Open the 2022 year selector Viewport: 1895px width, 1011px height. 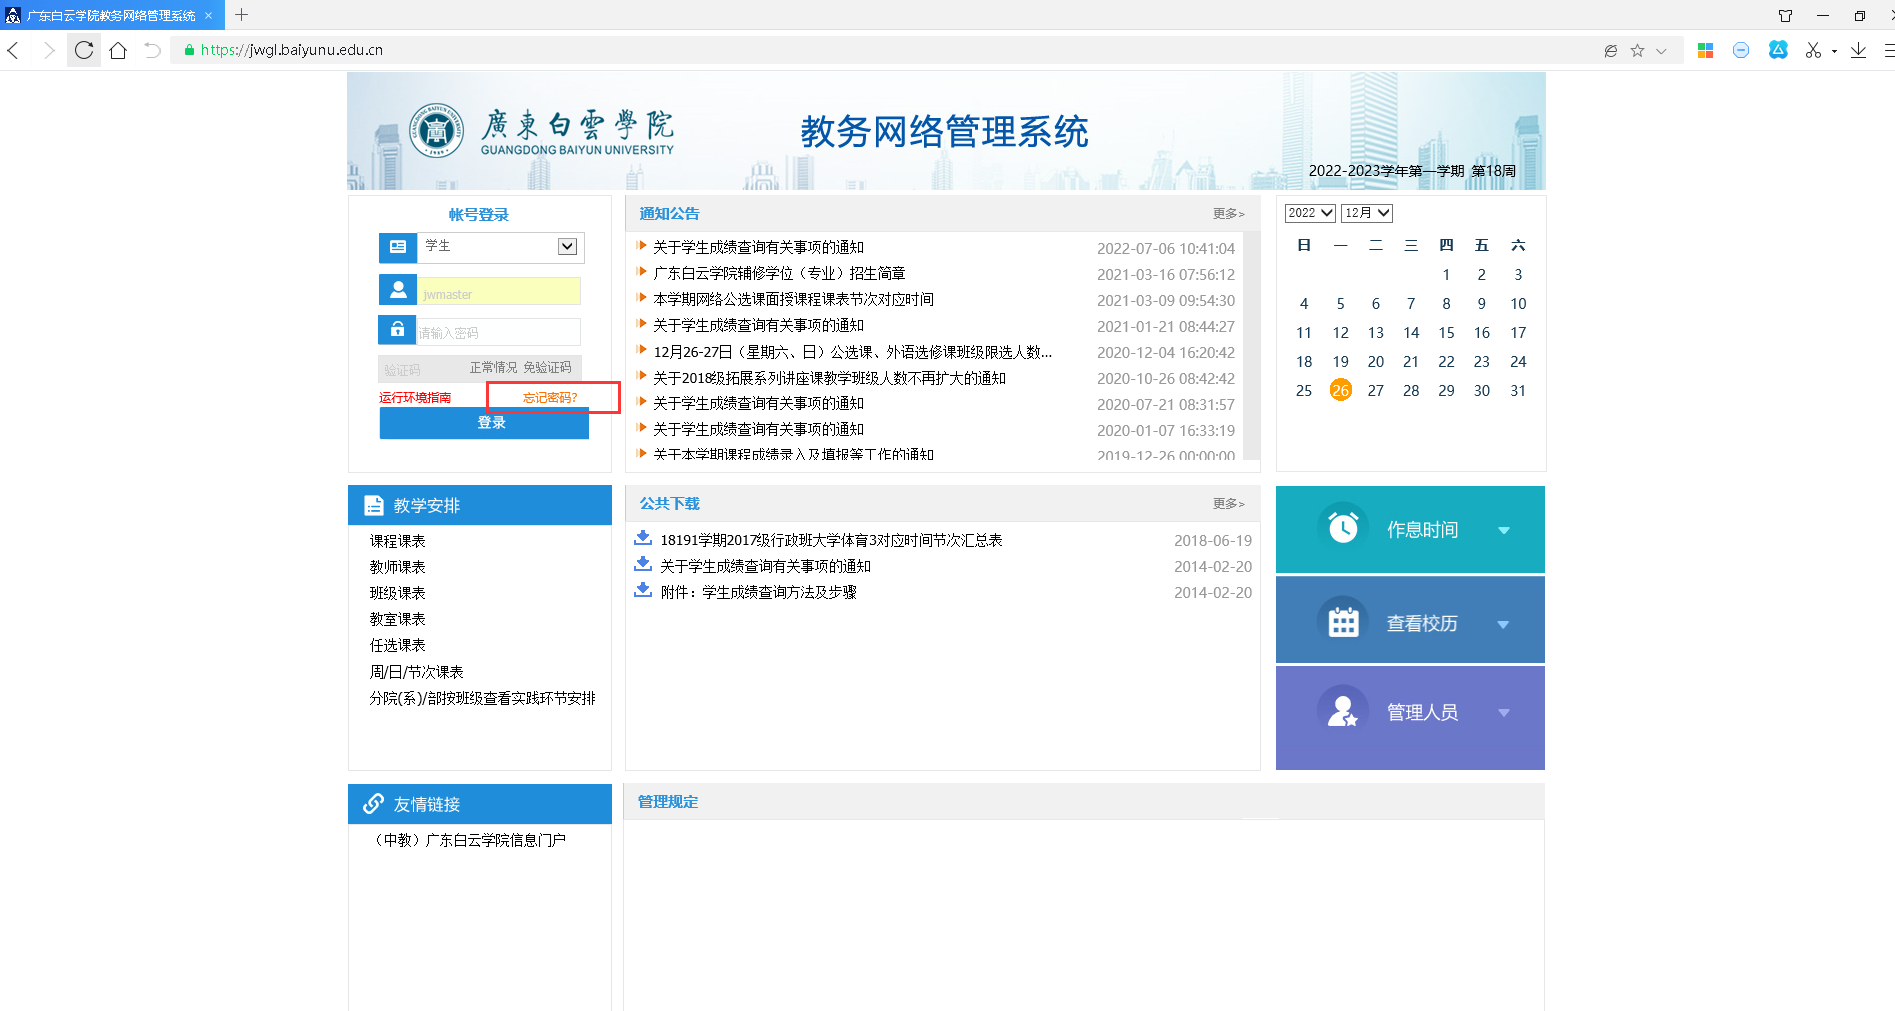click(x=1310, y=213)
